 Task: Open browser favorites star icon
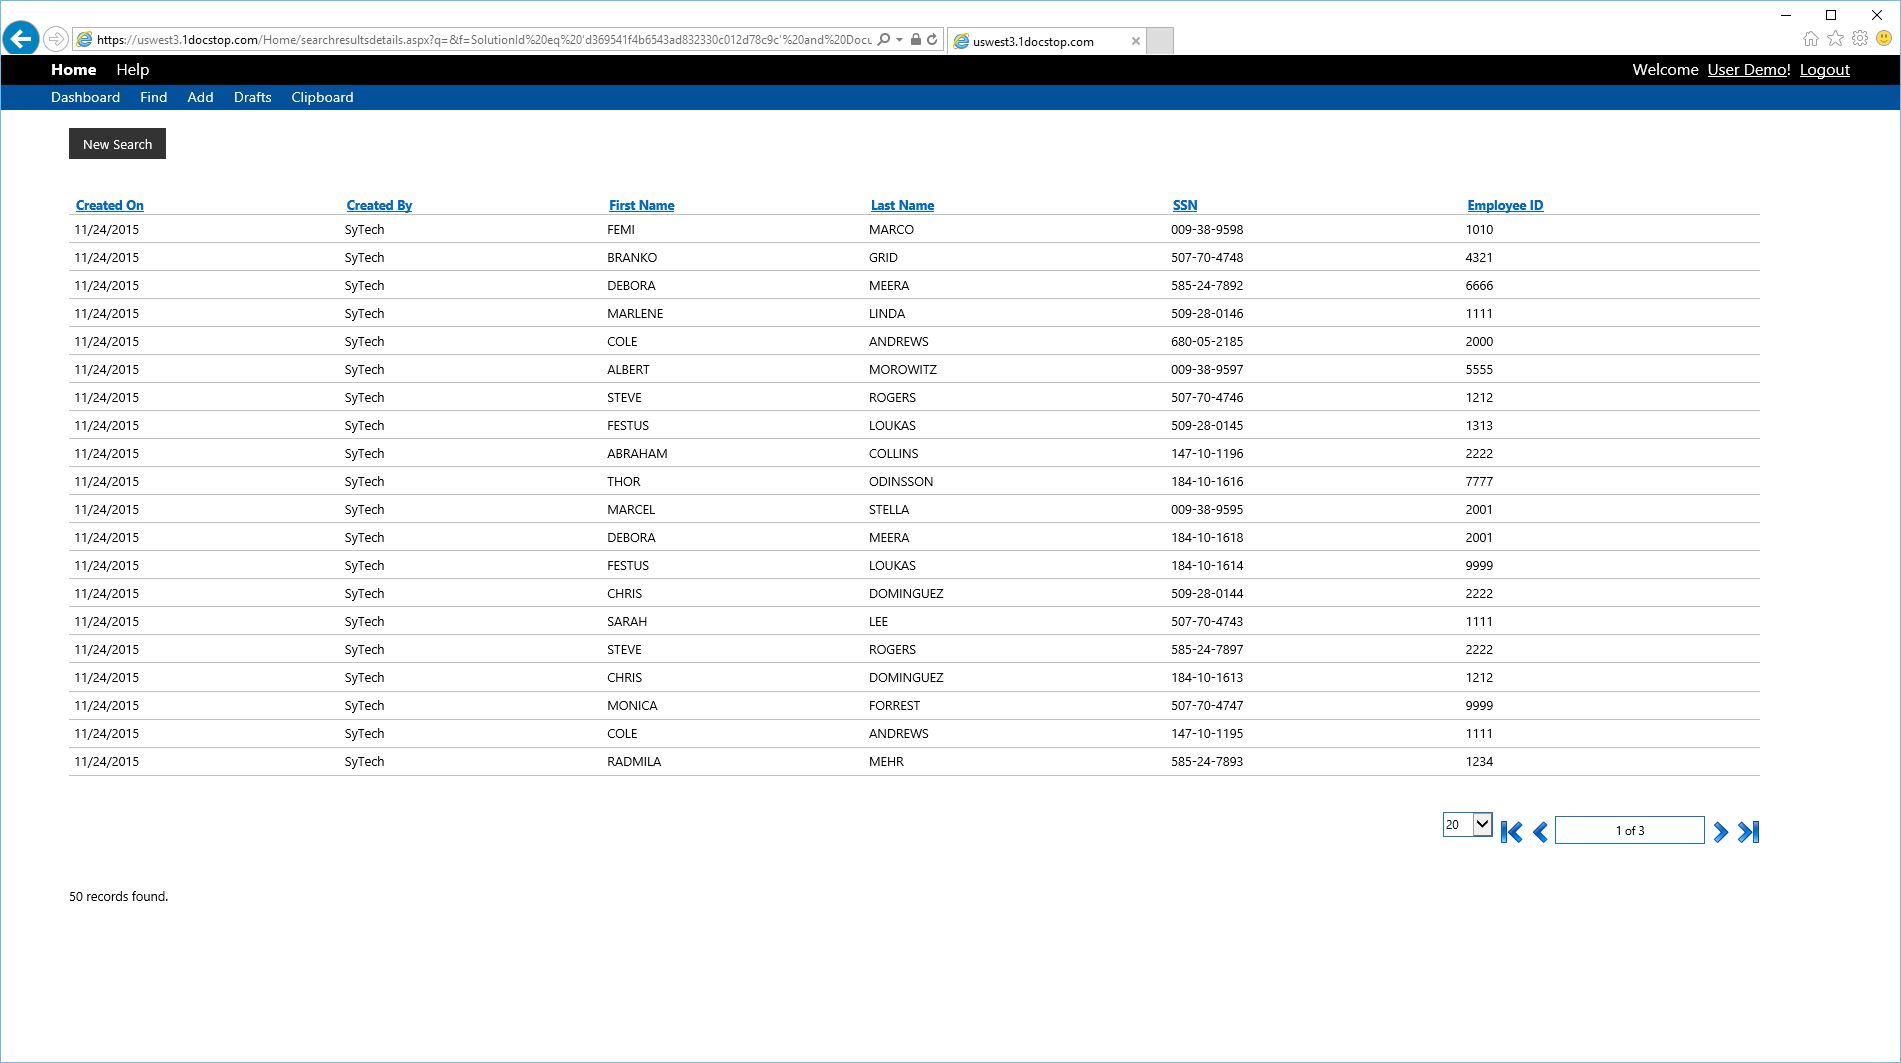[x=1835, y=39]
